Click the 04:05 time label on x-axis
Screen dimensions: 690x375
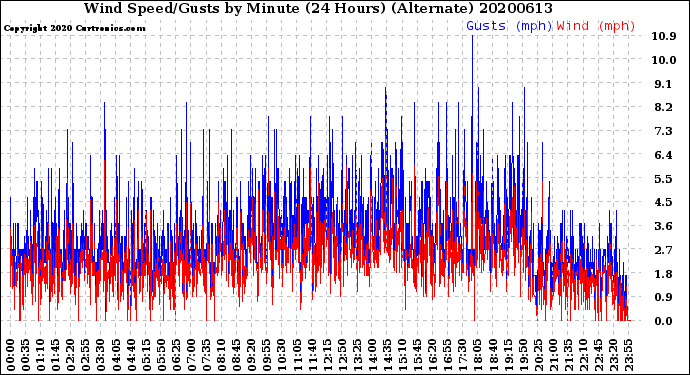(x=116, y=355)
